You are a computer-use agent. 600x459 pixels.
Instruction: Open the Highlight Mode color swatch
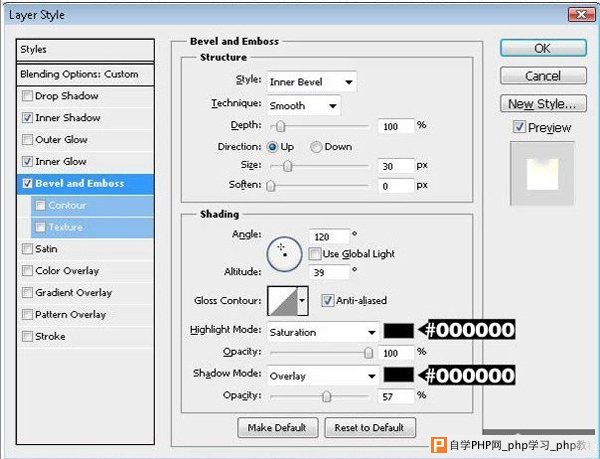(x=399, y=331)
